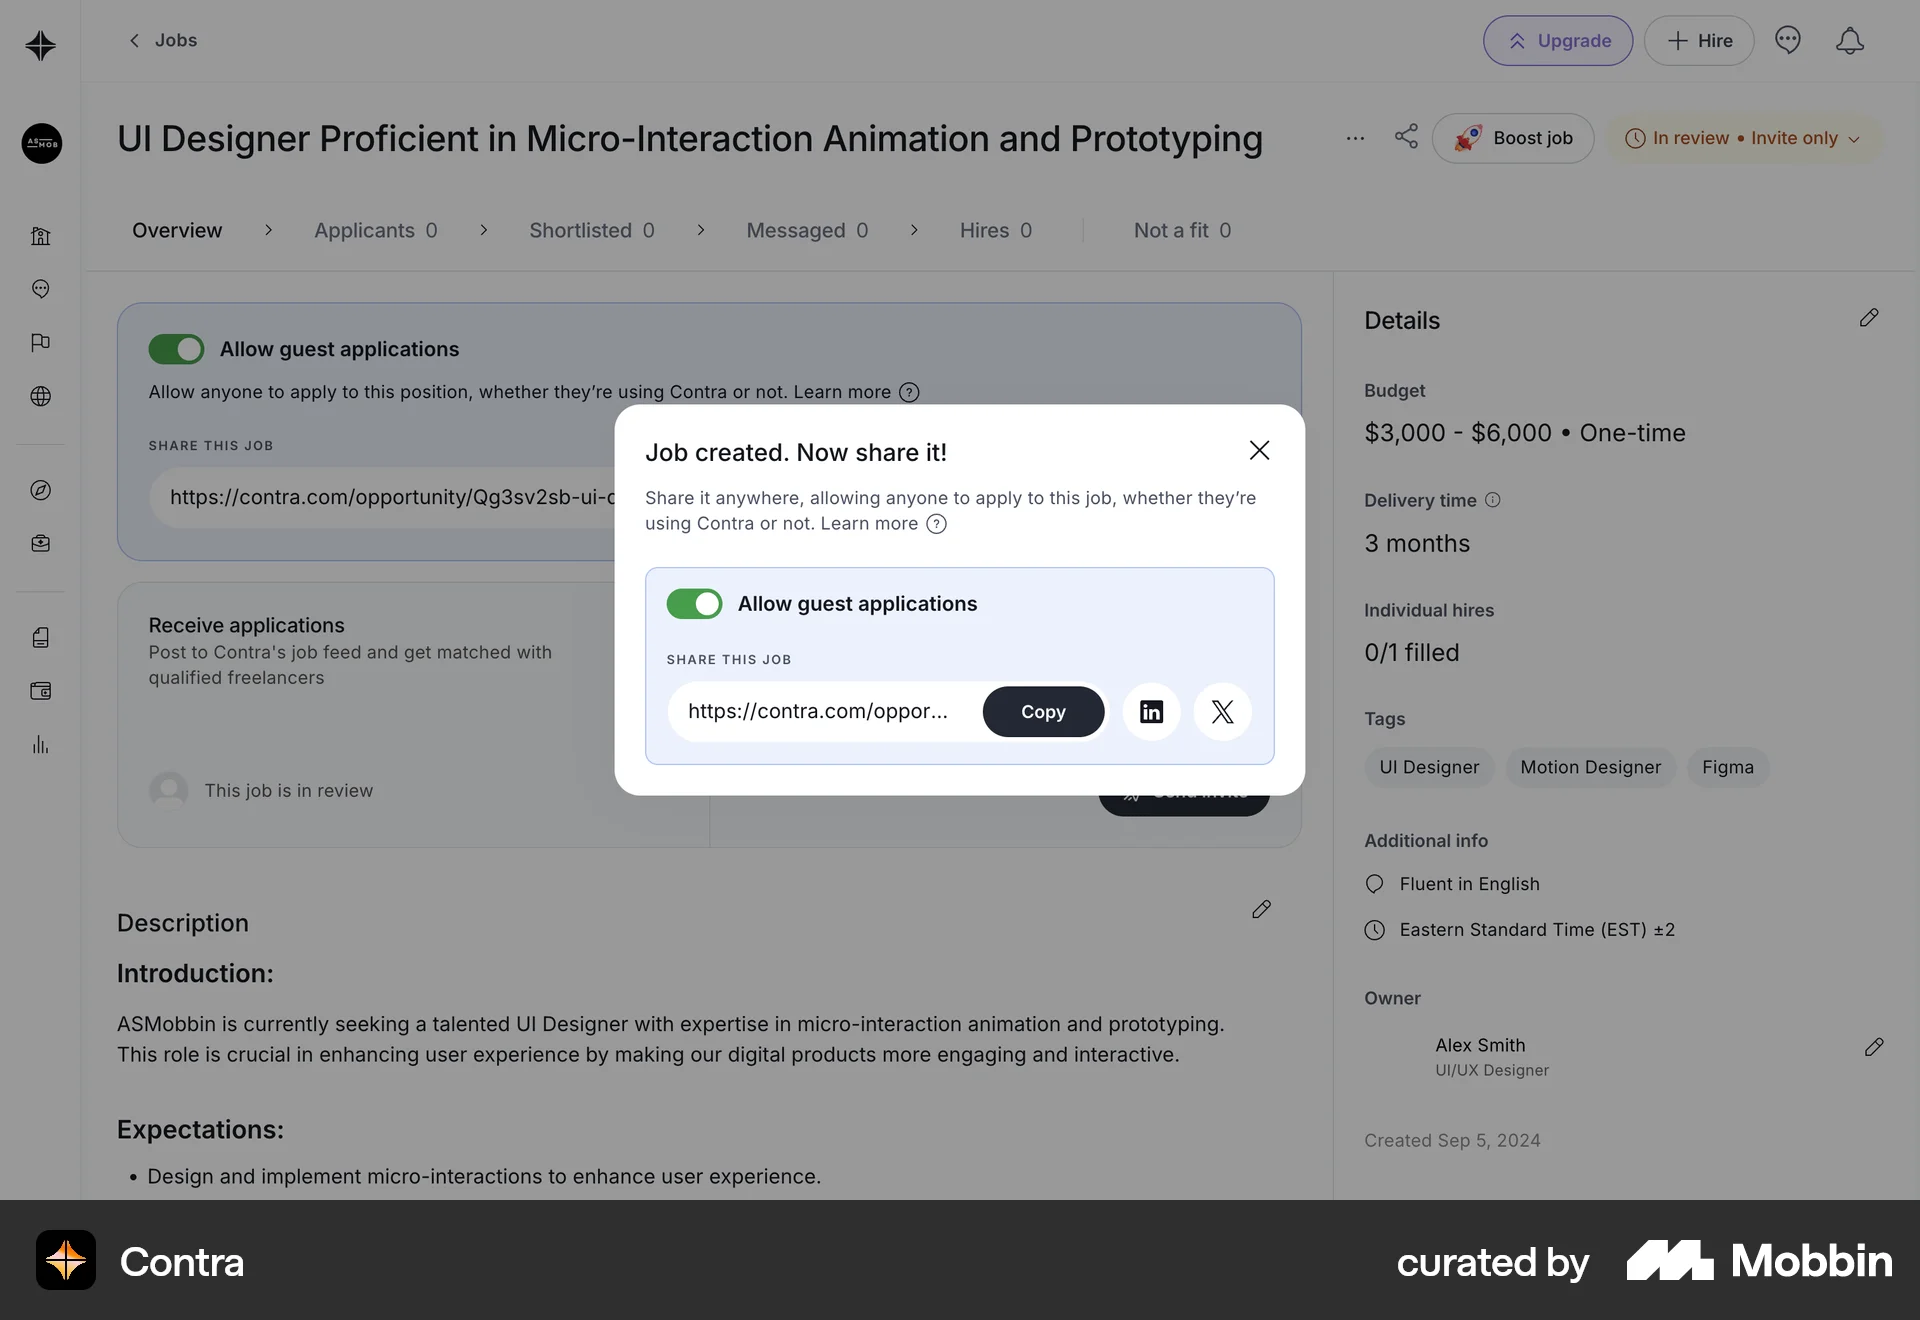Image resolution: width=1920 pixels, height=1320 pixels.
Task: Share job on X (Twitter)
Action: coord(1222,711)
